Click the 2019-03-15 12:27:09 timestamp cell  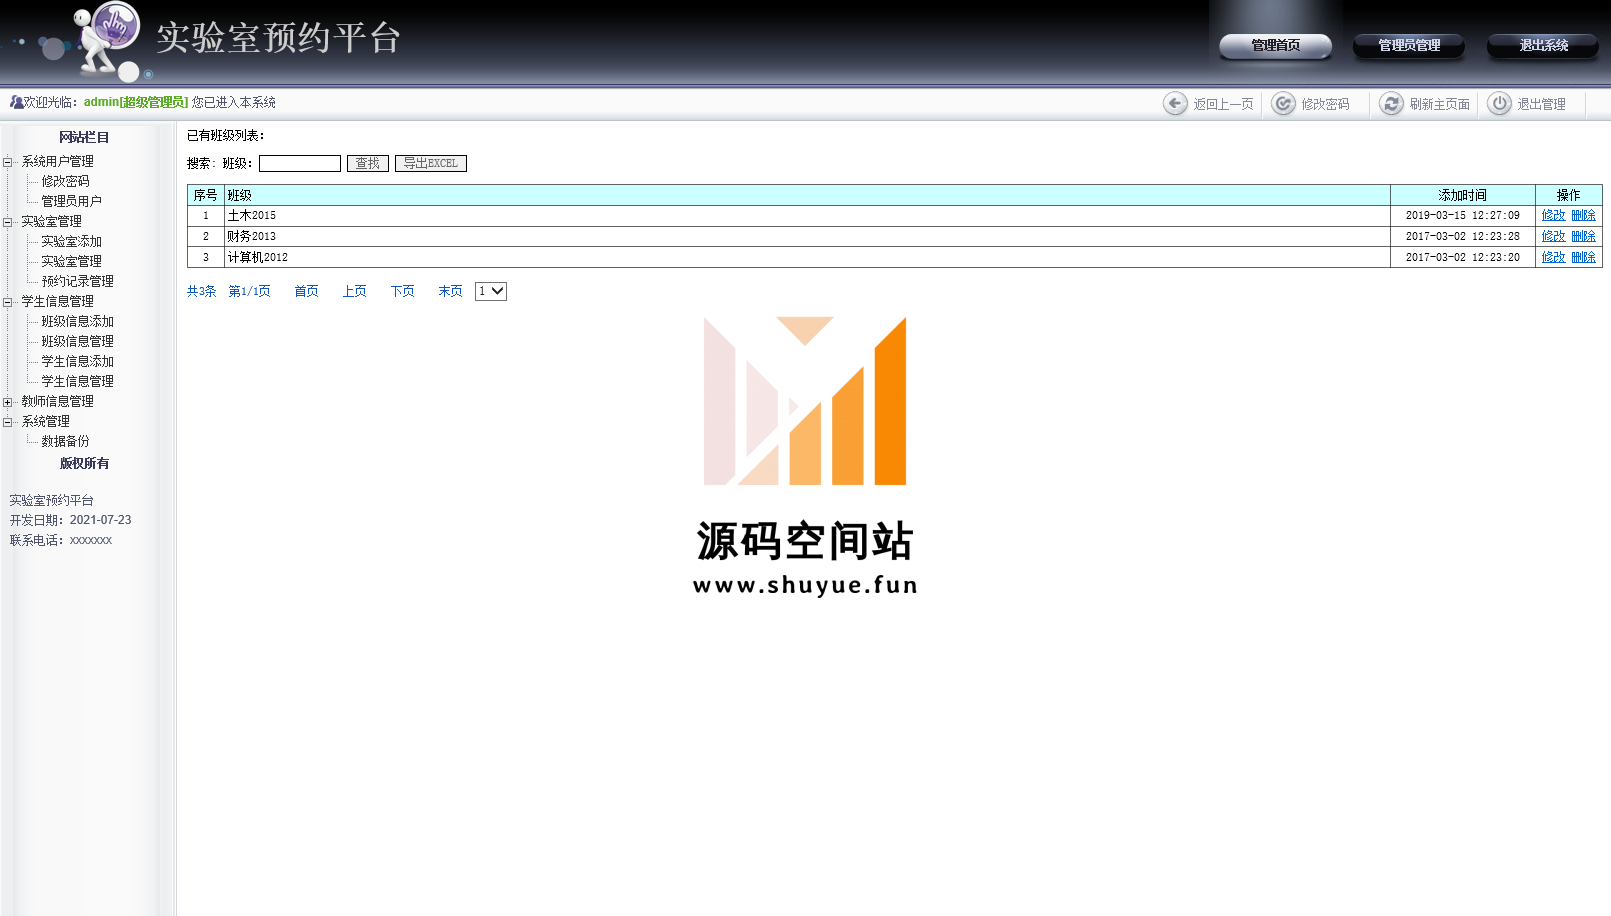coord(1463,215)
